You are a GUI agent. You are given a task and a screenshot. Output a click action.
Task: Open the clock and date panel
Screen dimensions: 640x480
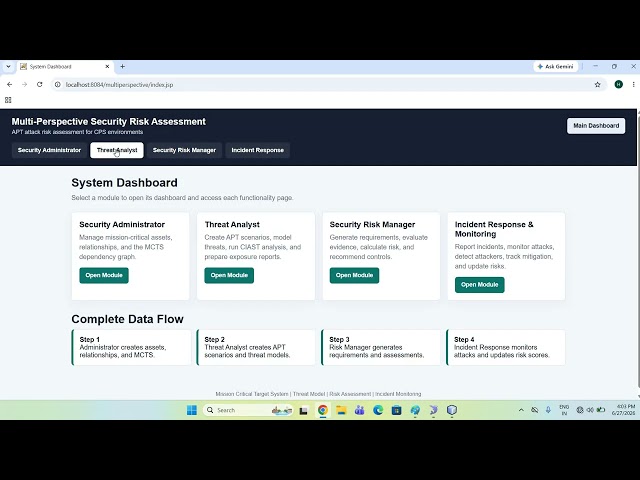623,410
